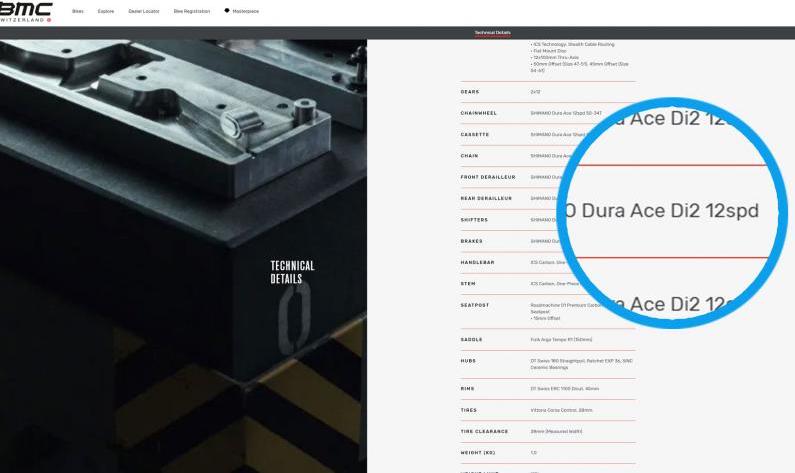Click the BMC Switzerland logo
This screenshot has width=795, height=473.
(x=25, y=12)
